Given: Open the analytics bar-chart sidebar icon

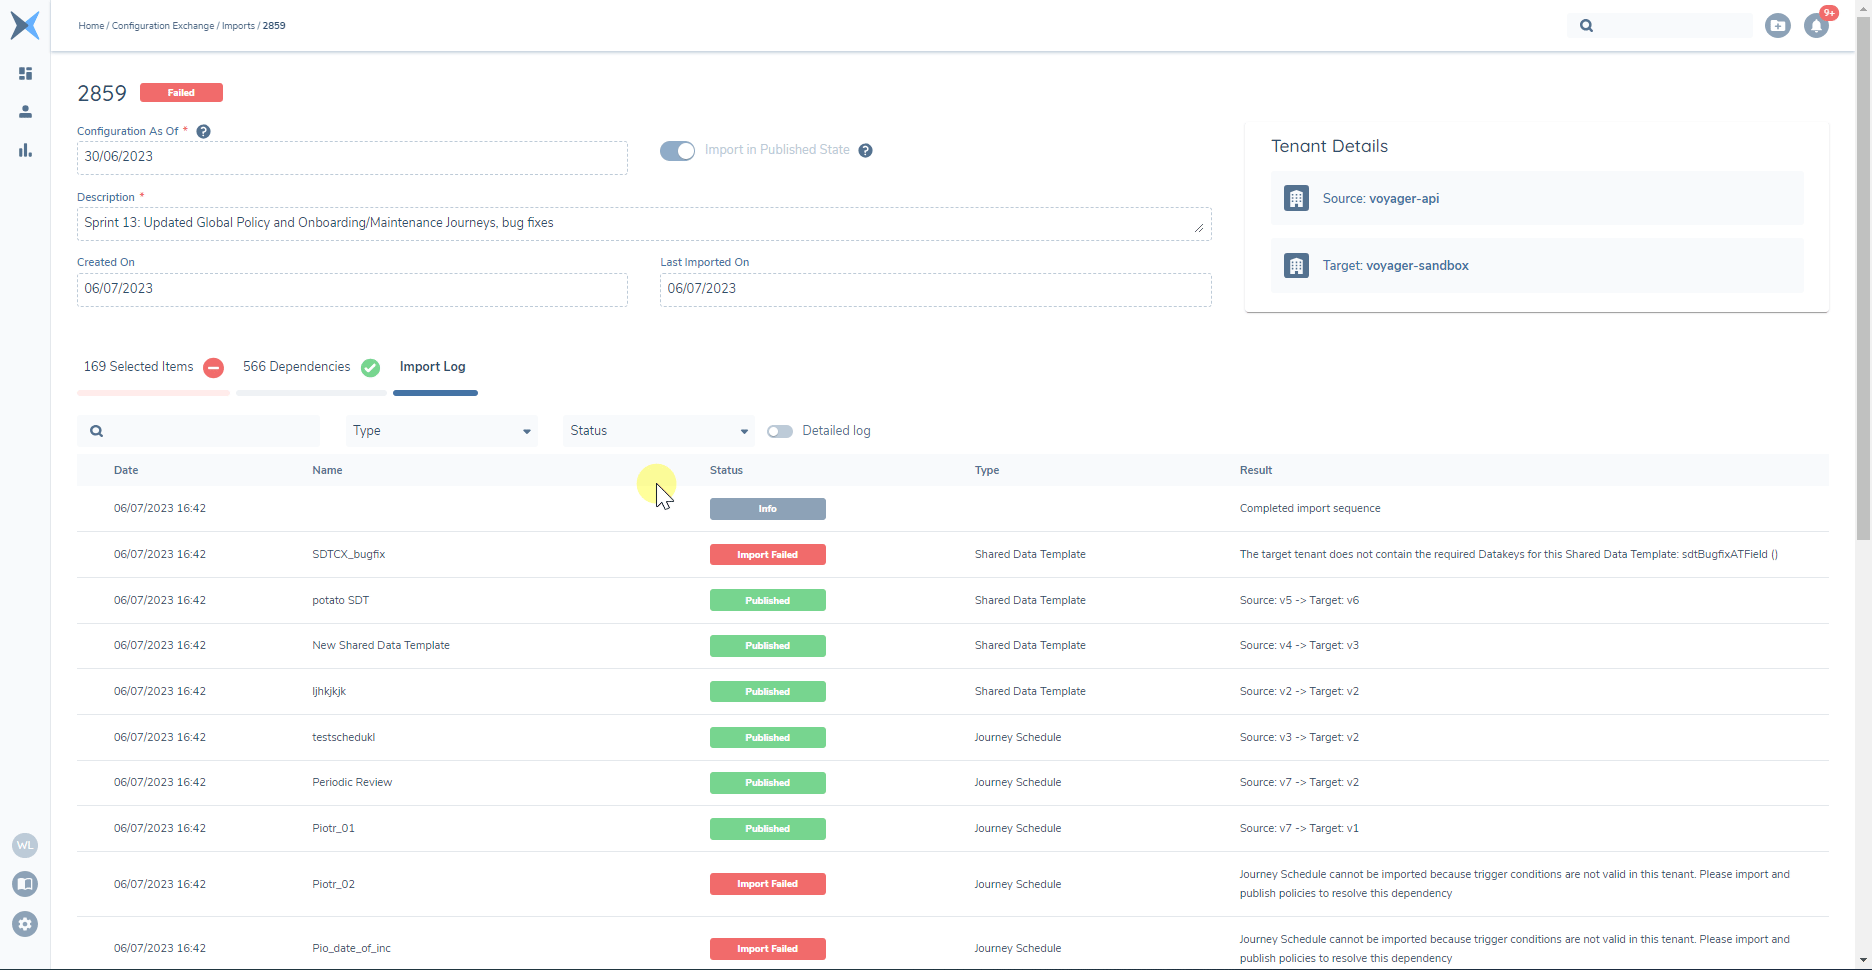Looking at the screenshot, I should (25, 151).
